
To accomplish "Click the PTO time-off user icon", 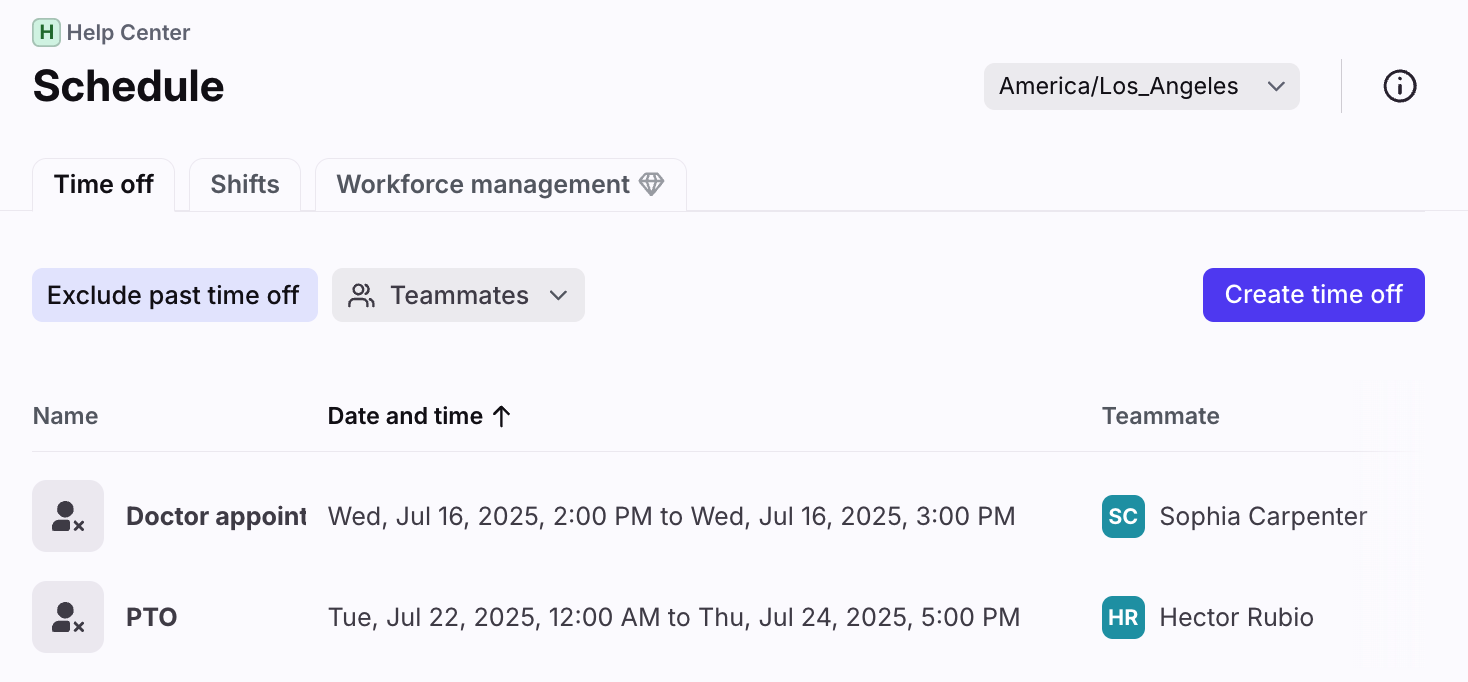I will [68, 617].
